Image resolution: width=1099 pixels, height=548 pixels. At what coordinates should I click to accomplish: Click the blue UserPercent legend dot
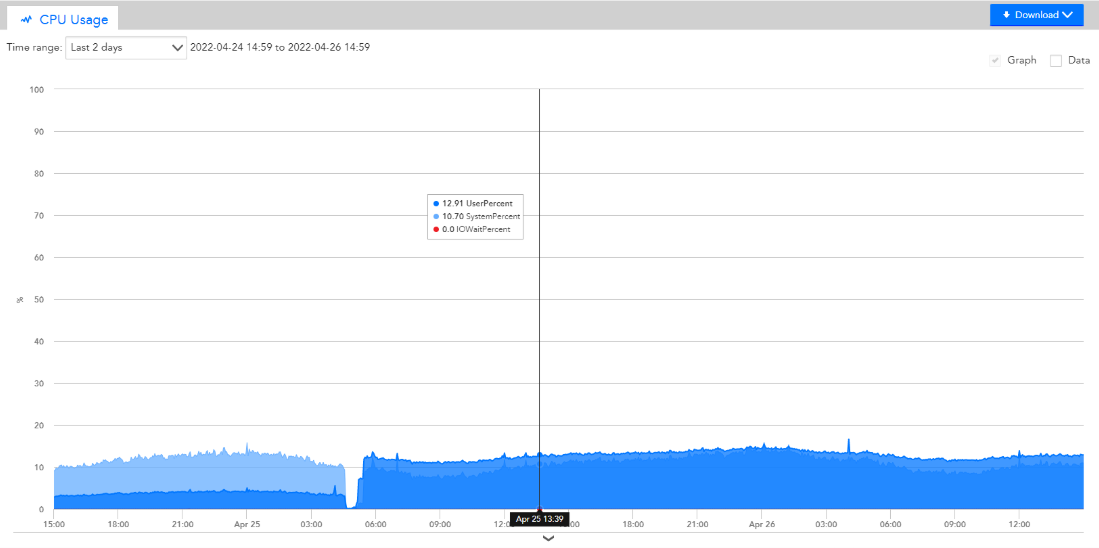coord(436,203)
